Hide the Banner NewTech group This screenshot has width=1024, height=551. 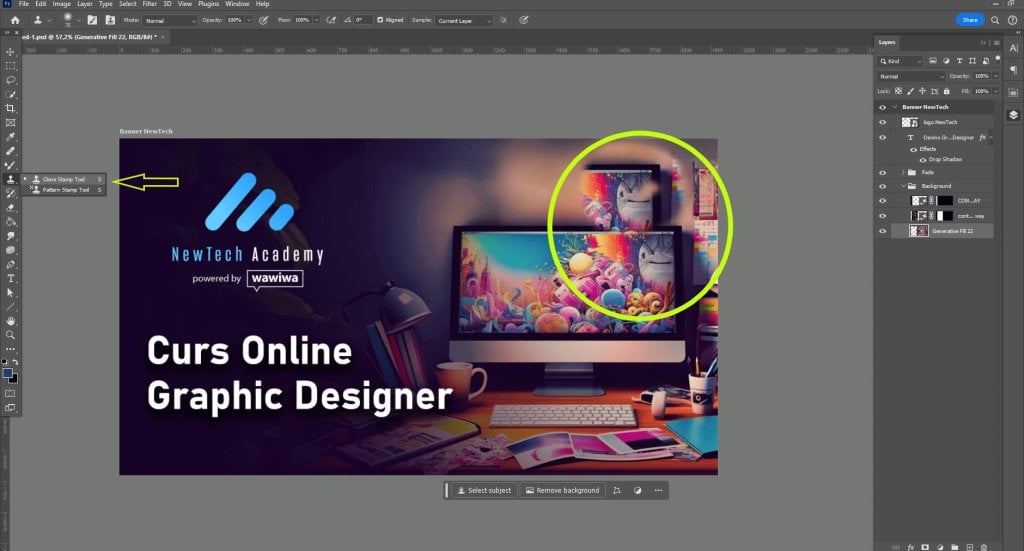pyautogui.click(x=882, y=107)
